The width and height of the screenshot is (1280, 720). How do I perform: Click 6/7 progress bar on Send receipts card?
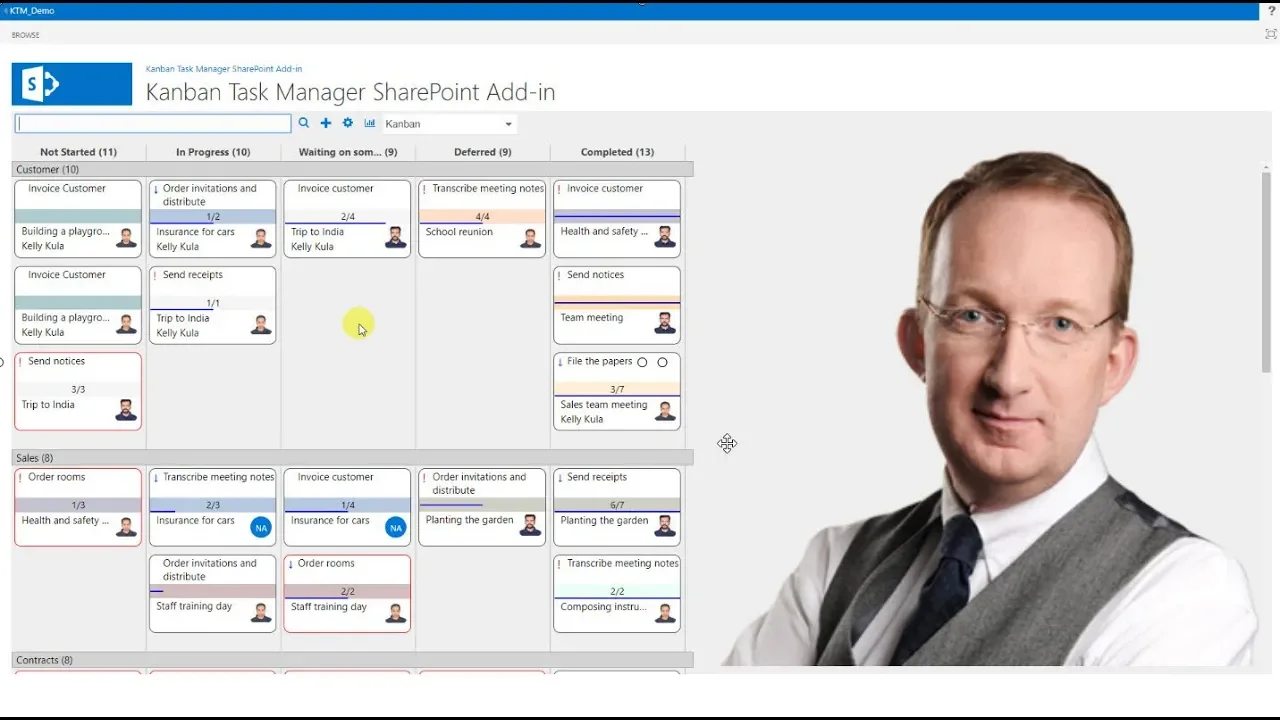coord(617,506)
